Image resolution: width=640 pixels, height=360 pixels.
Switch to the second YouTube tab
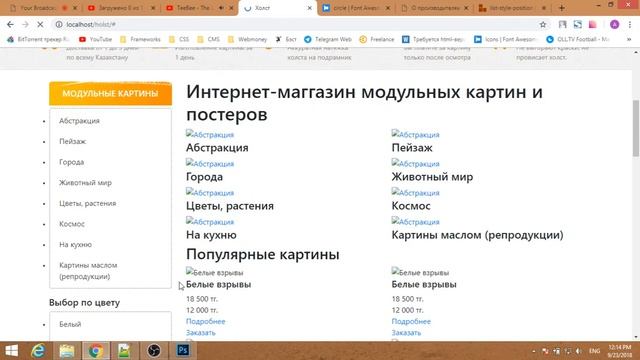[x=121, y=8]
